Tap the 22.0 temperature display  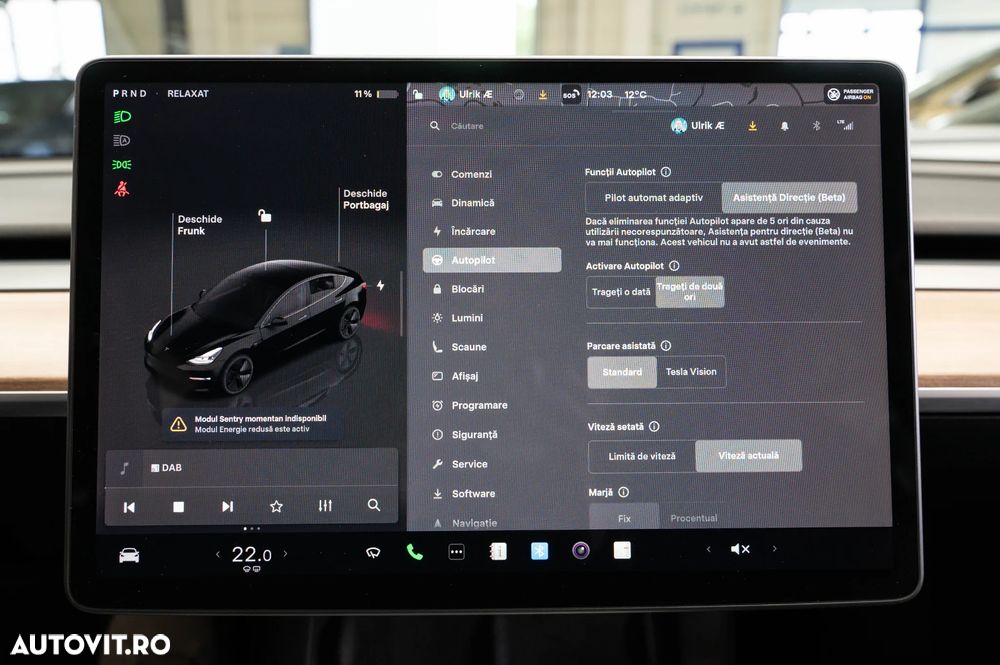tap(251, 555)
